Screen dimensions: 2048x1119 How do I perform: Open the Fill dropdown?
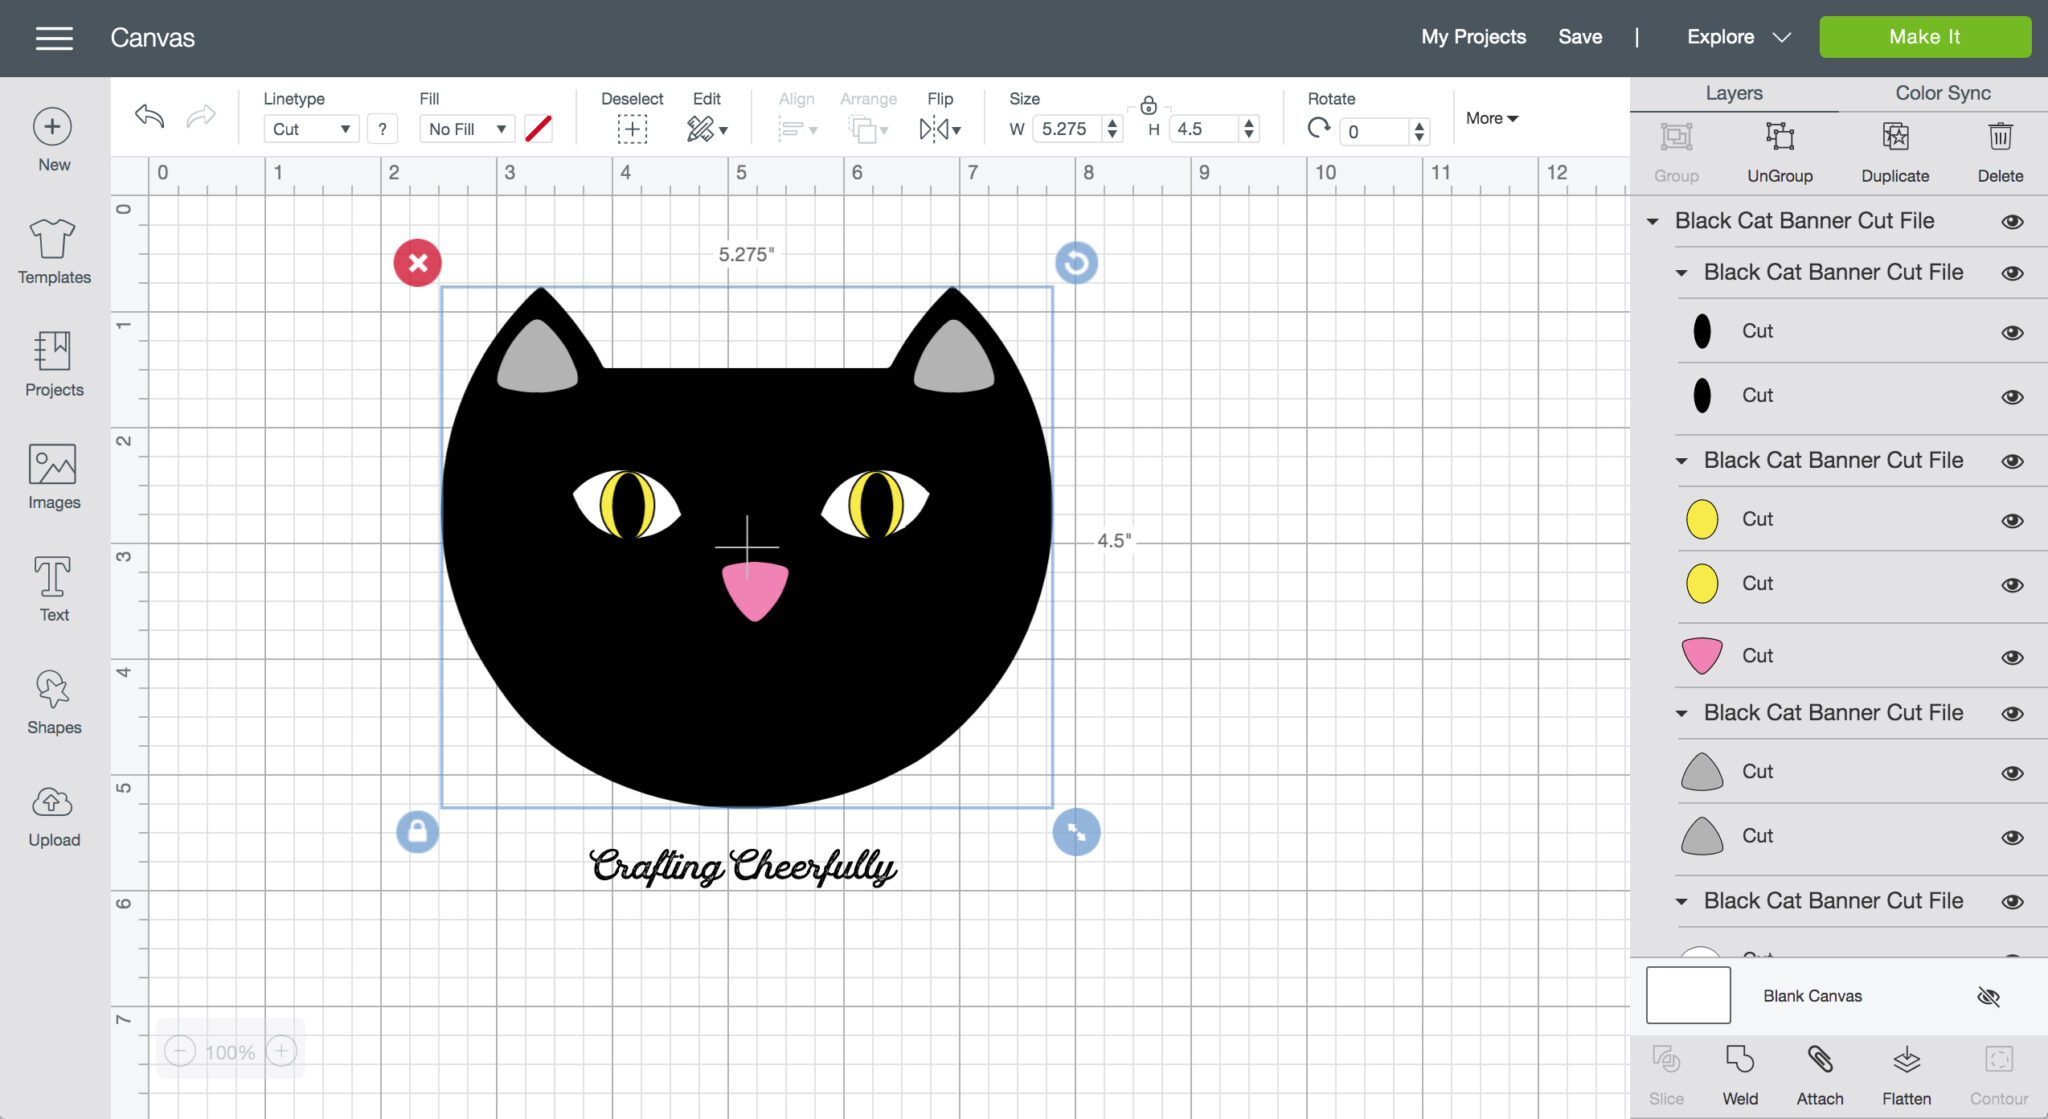[465, 128]
